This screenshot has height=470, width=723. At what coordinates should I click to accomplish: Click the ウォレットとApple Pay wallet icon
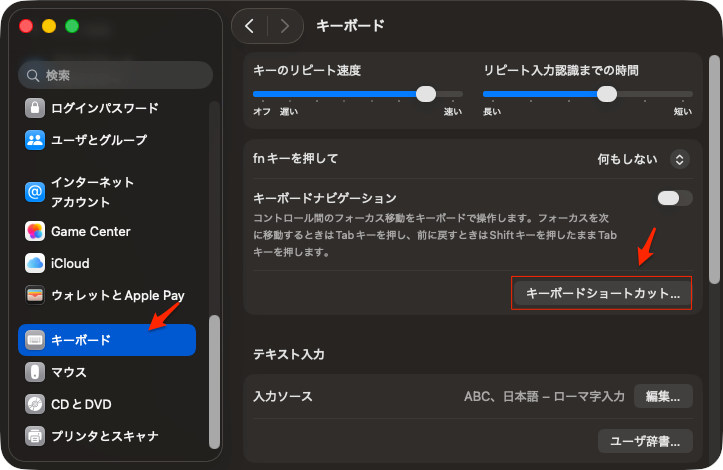click(x=35, y=295)
